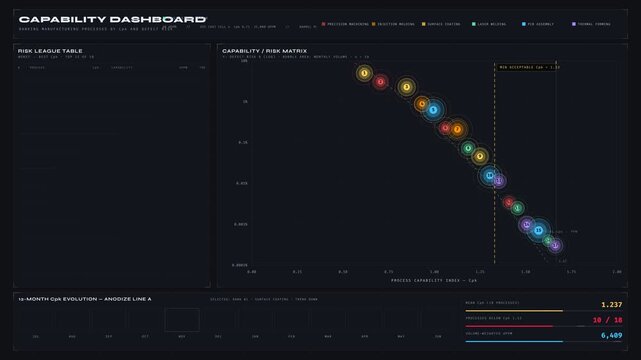
Task: Pick red bubble number 12
Action: [509, 202]
